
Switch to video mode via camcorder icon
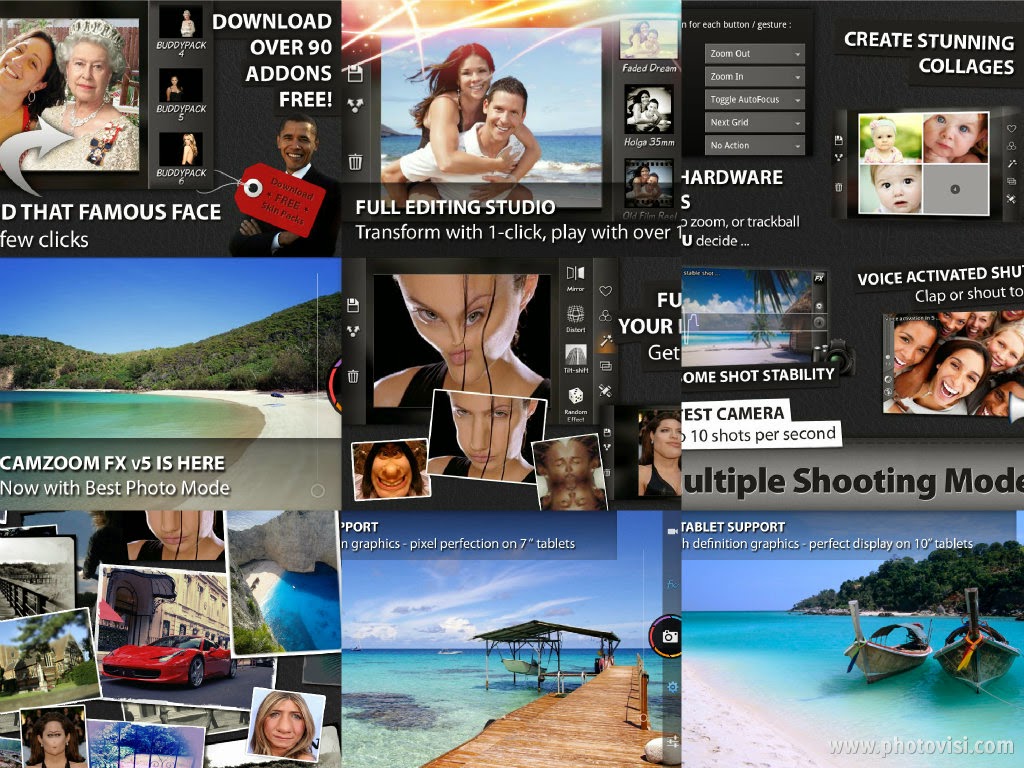click(672, 532)
